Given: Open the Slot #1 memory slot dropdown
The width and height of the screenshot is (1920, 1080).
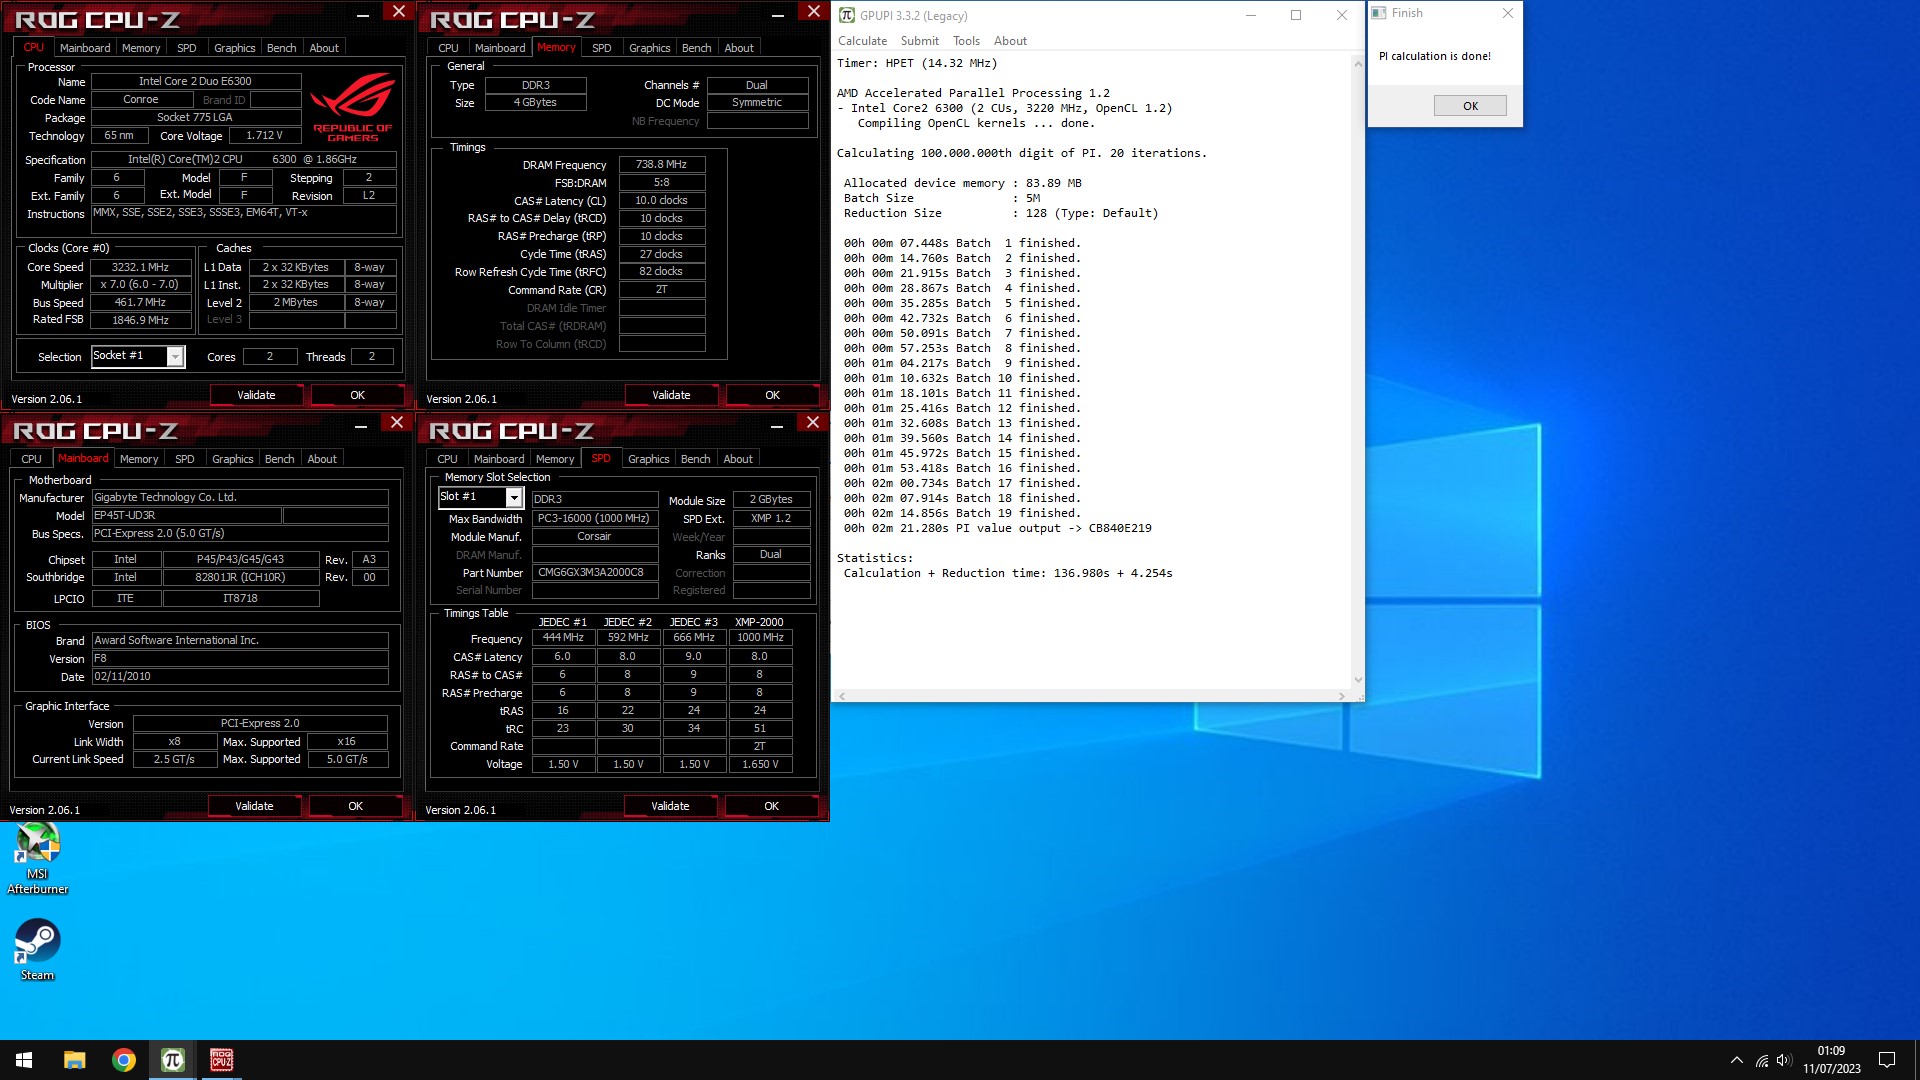Looking at the screenshot, I should coord(514,497).
